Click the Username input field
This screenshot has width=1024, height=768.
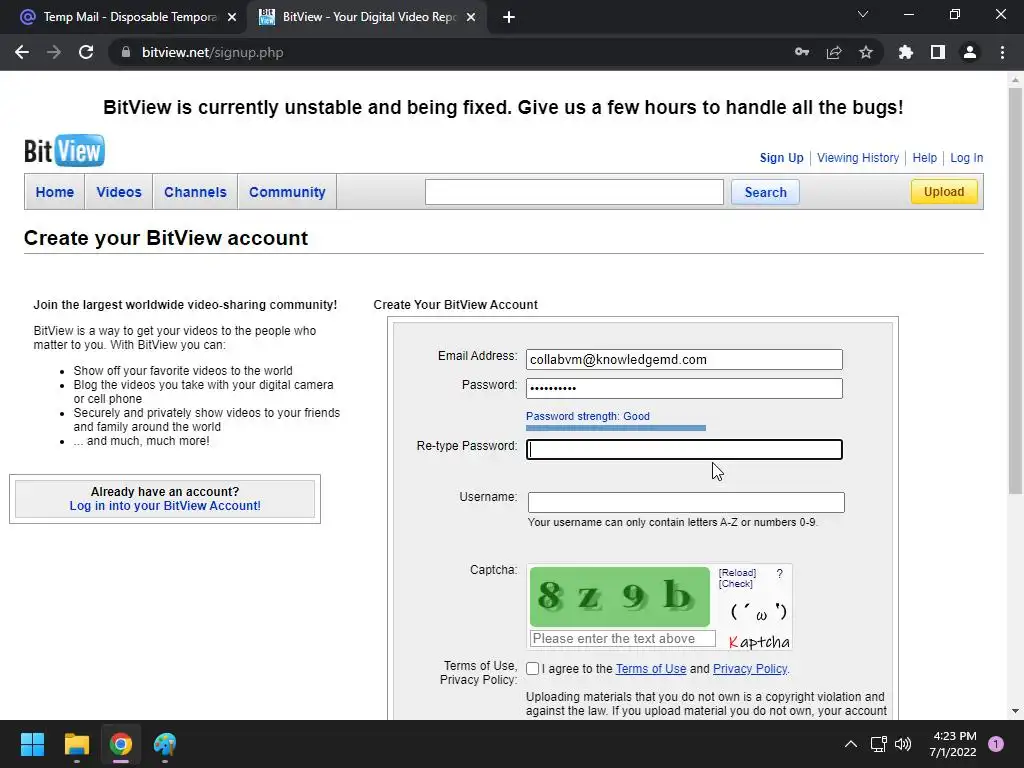click(686, 502)
